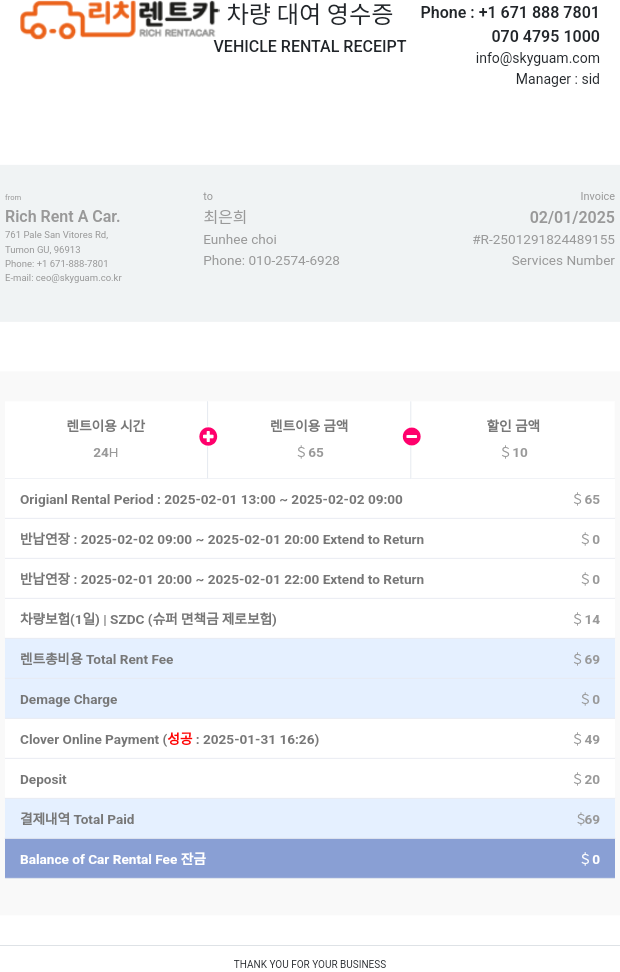
Task: Click the $10 discount amount cell
Action: (x=513, y=439)
